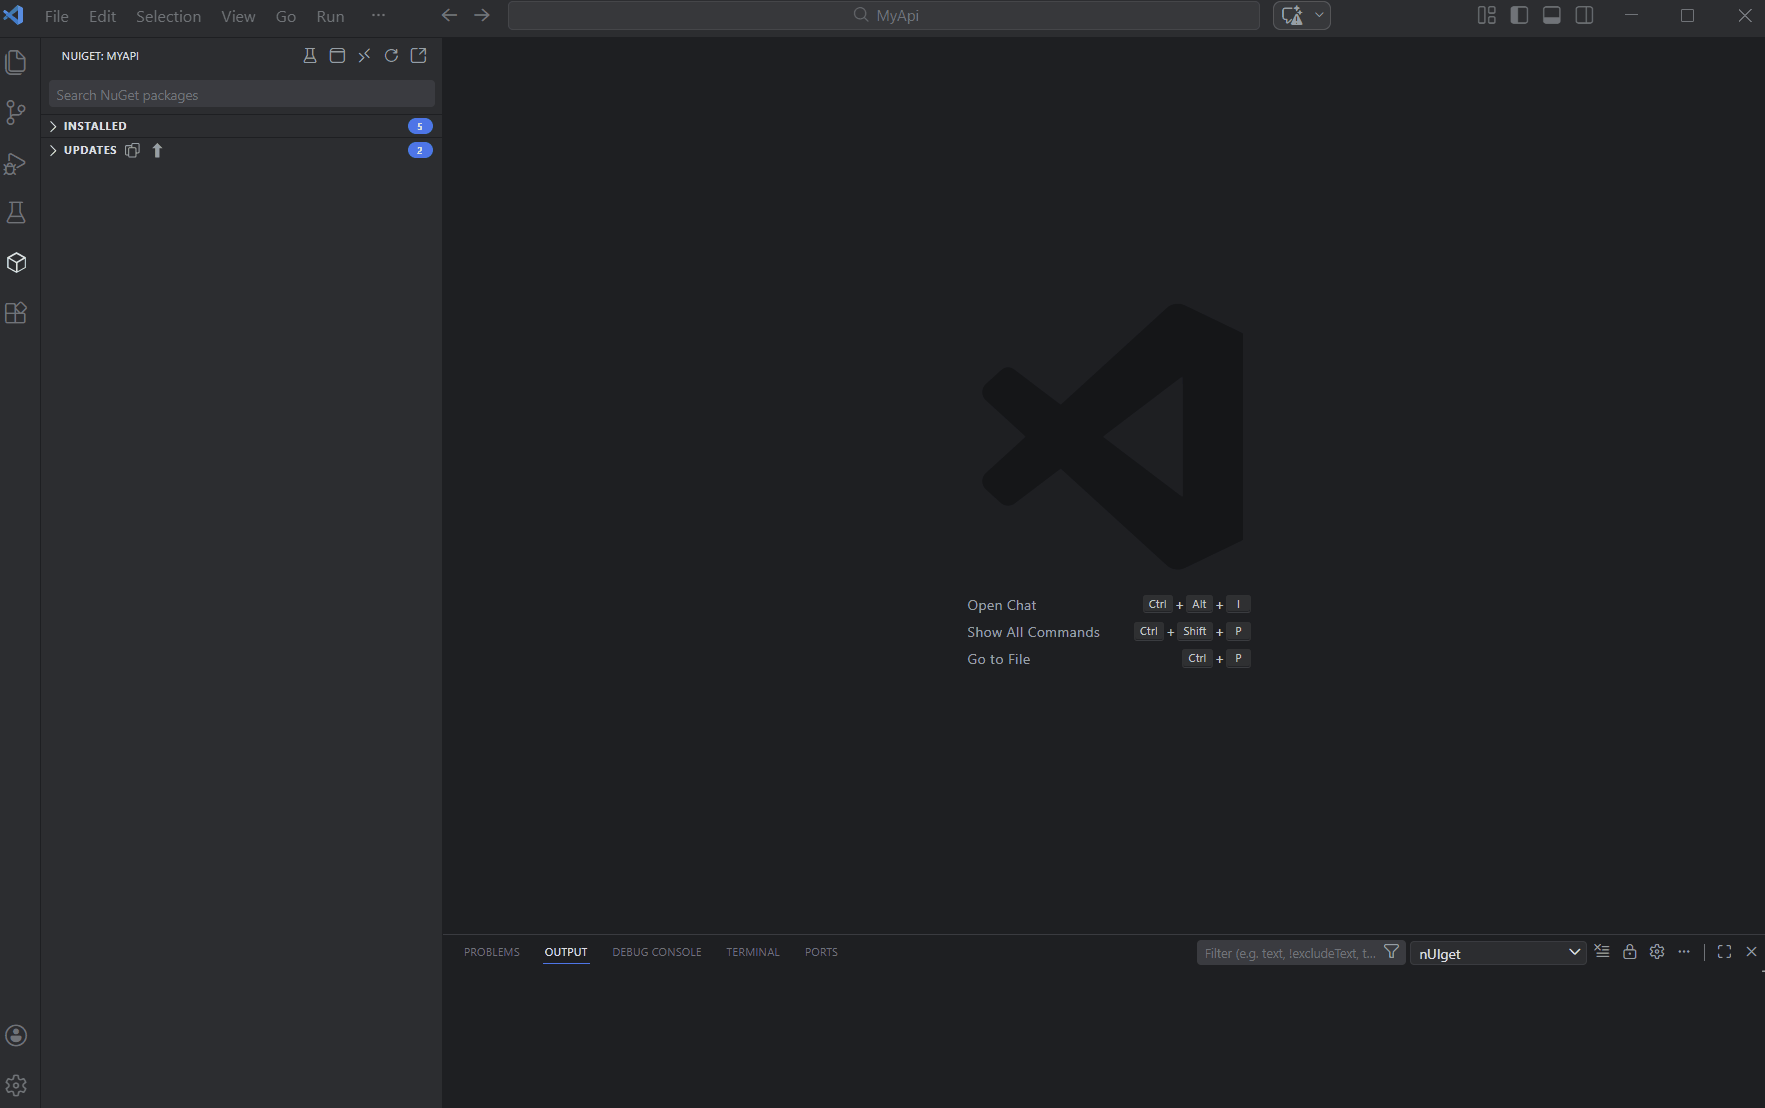Go forward with the right arrow

pyautogui.click(x=482, y=15)
